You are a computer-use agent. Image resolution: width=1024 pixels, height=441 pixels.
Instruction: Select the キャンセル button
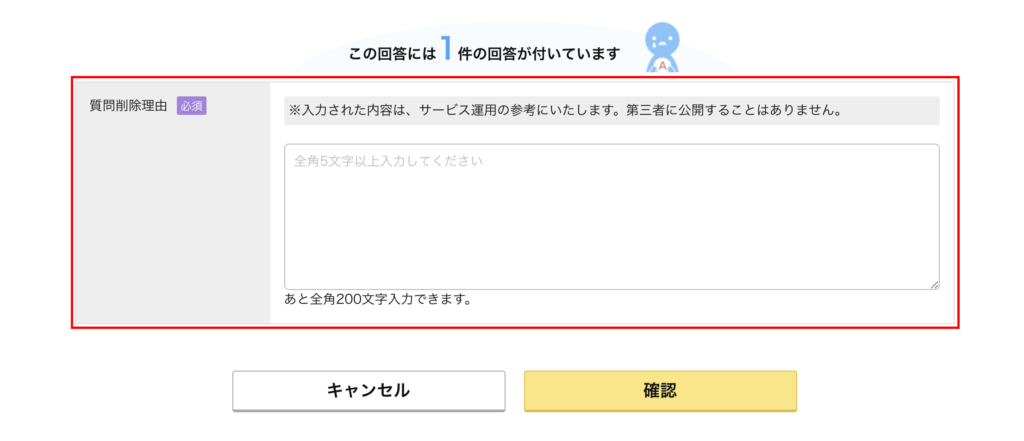[368, 391]
